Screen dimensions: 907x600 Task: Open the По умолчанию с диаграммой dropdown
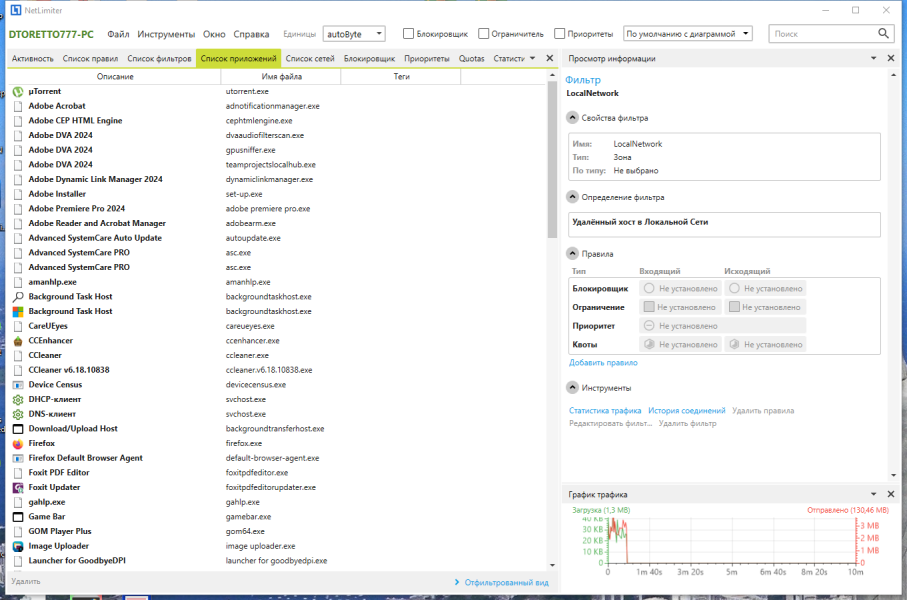tap(687, 34)
